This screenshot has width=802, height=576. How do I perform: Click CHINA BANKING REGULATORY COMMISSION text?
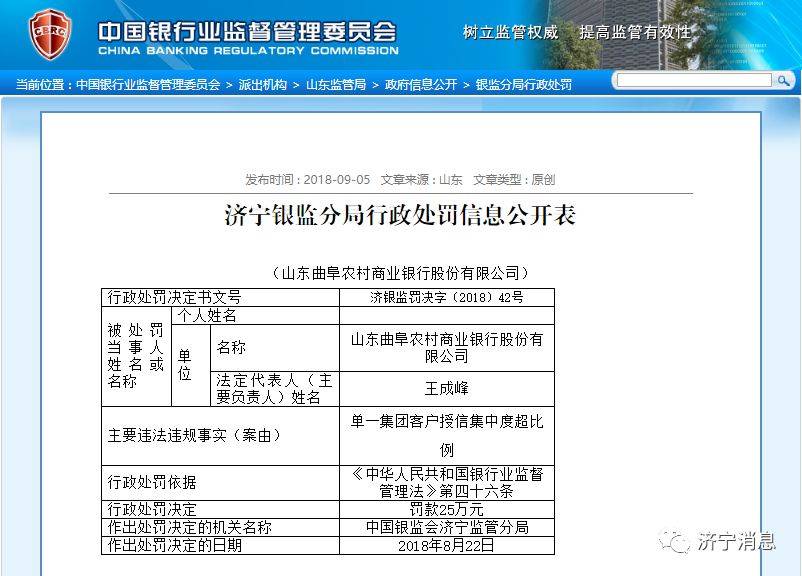pos(248,51)
